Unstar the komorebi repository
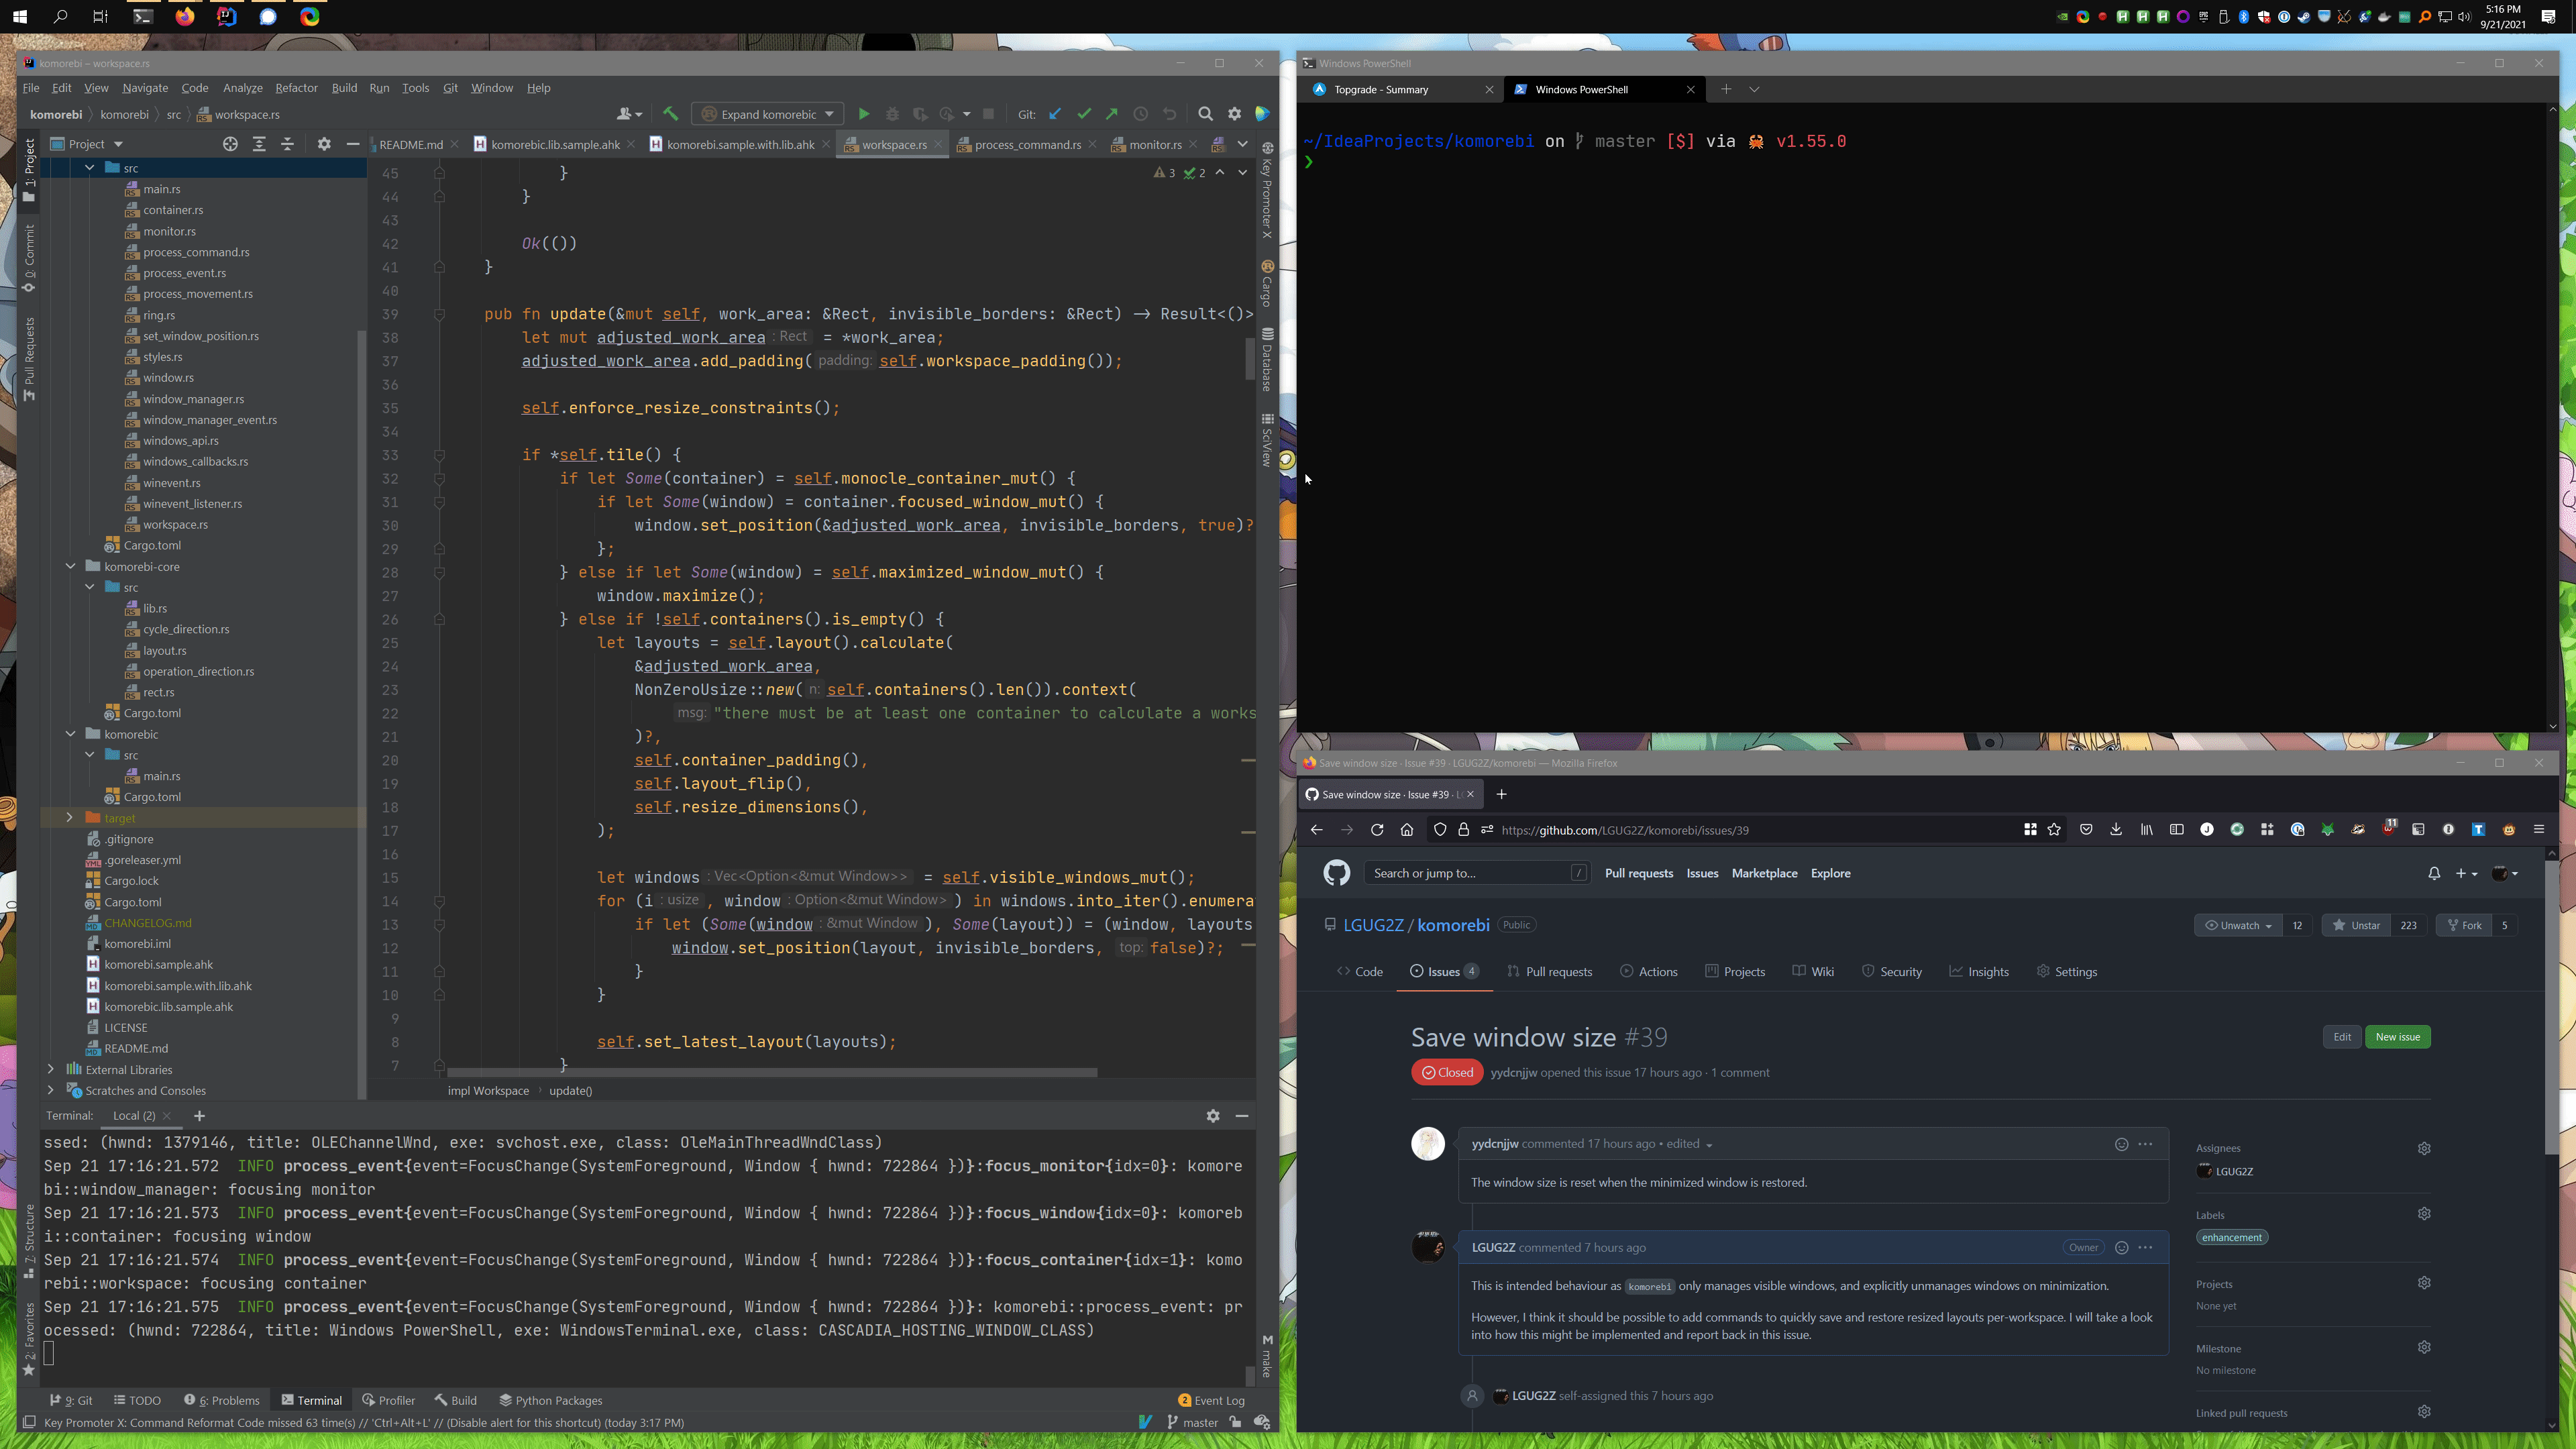2576x1449 pixels. [2356, 925]
